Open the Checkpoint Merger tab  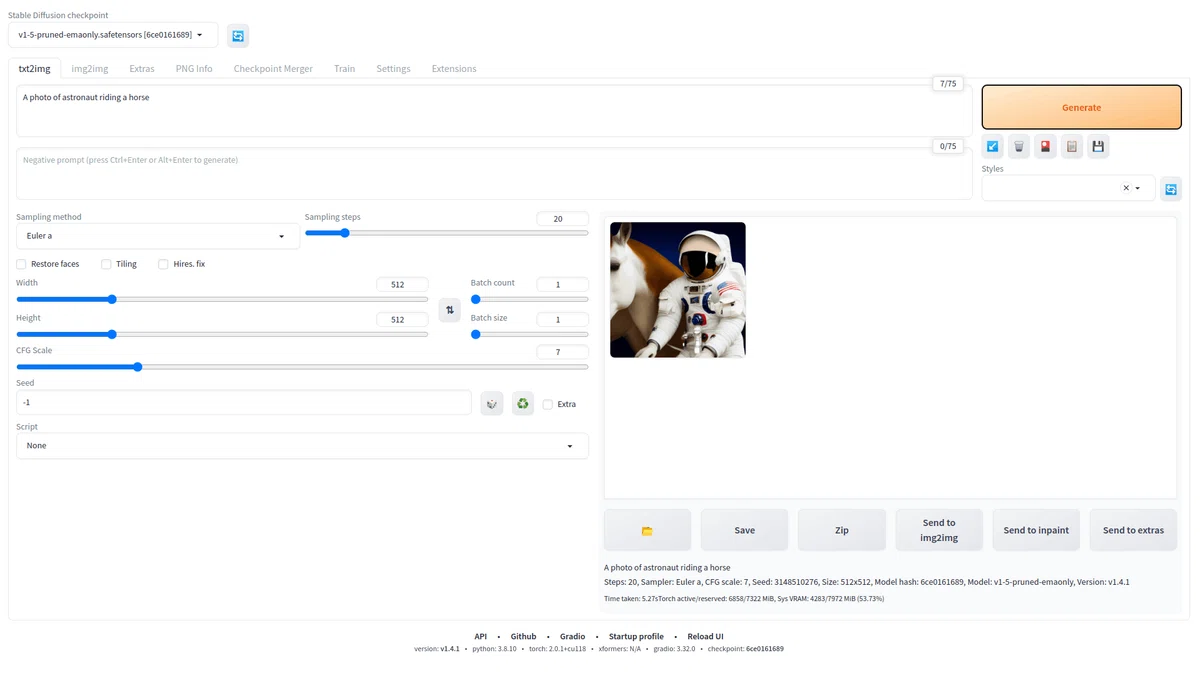tap(273, 68)
